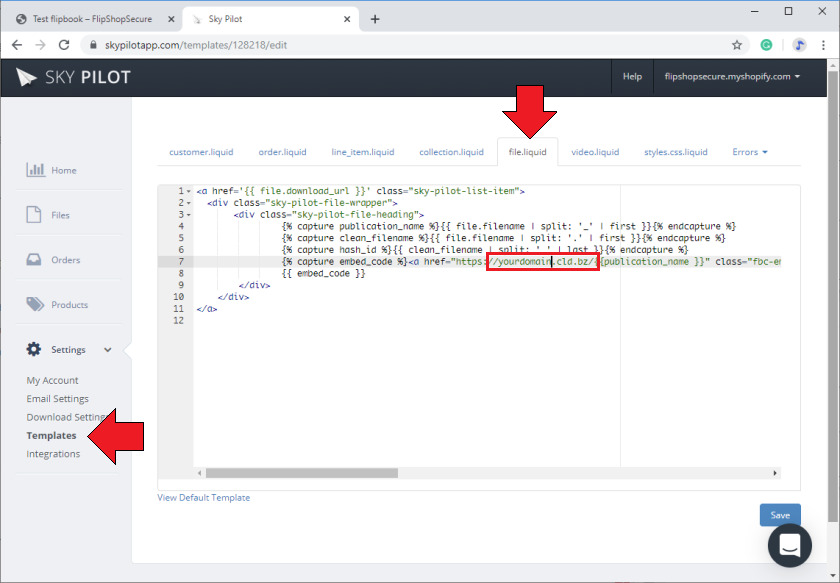
Task: Open View Default Template link
Action: (204, 498)
